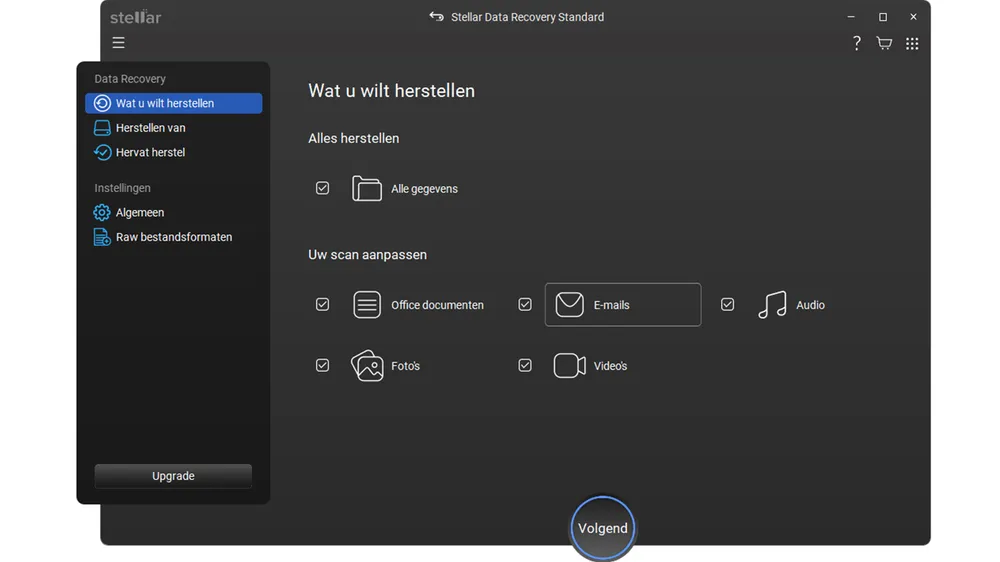Toggle the 'Video's' checkbox

[525, 366]
